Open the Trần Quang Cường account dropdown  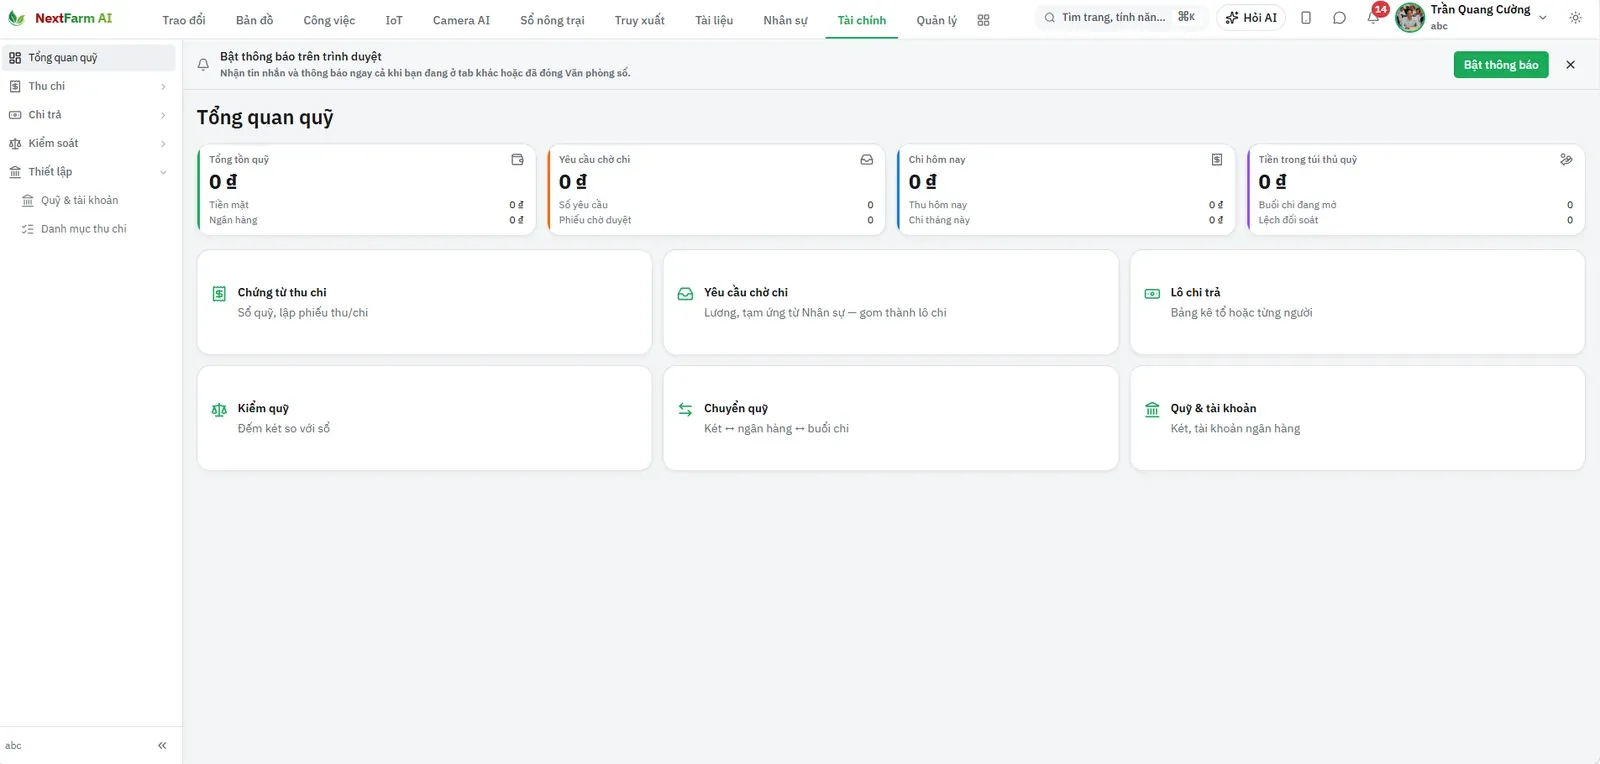pyautogui.click(x=1473, y=18)
